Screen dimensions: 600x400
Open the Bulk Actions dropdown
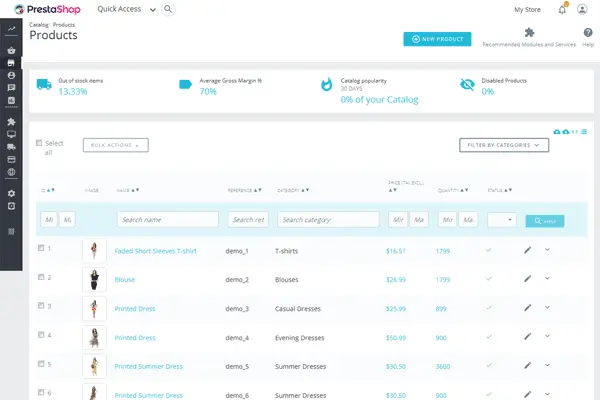116,145
